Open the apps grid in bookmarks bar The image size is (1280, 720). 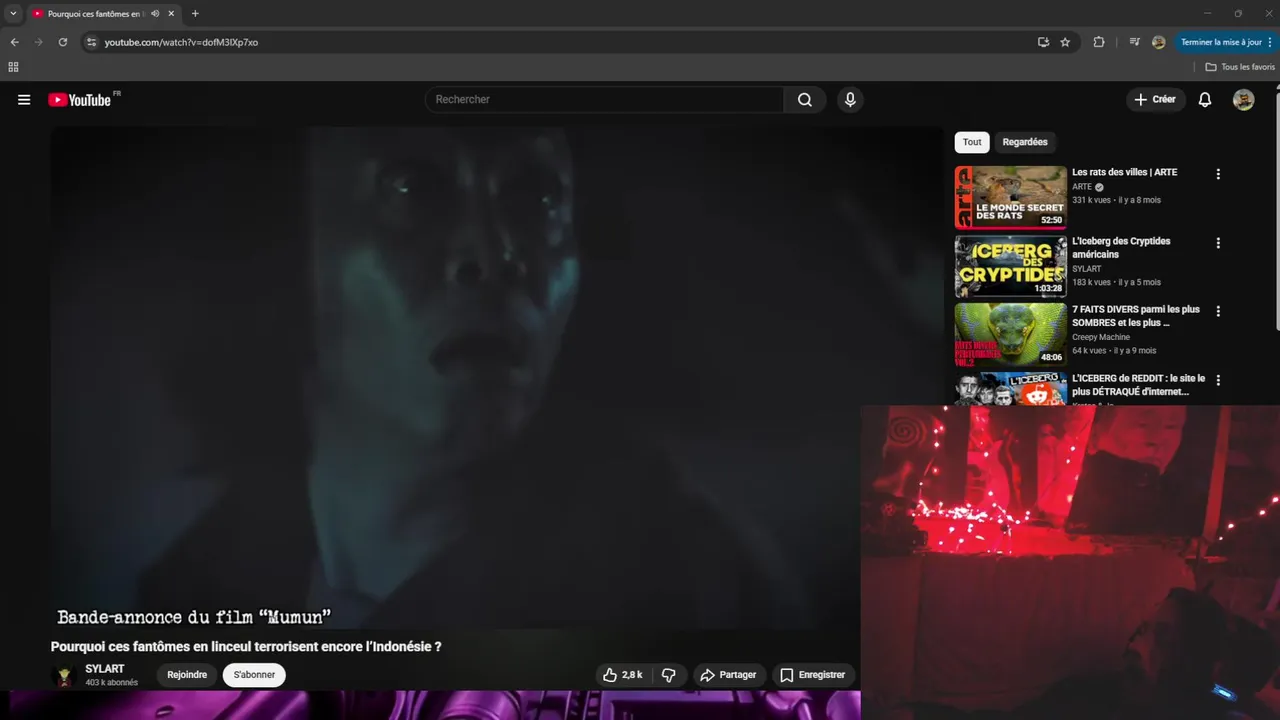click(x=13, y=67)
